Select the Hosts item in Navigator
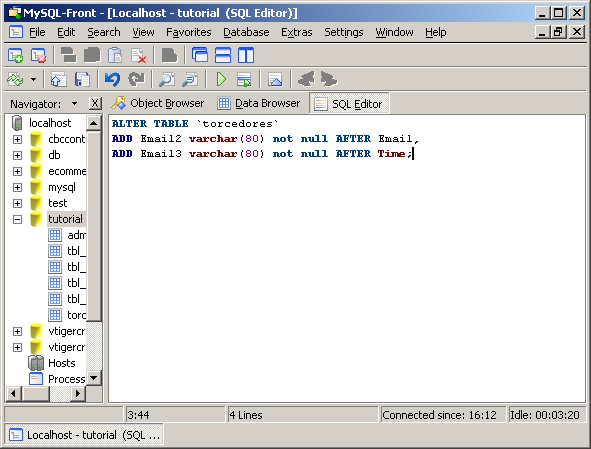Screen dimensions: 591x449 coord(62,363)
